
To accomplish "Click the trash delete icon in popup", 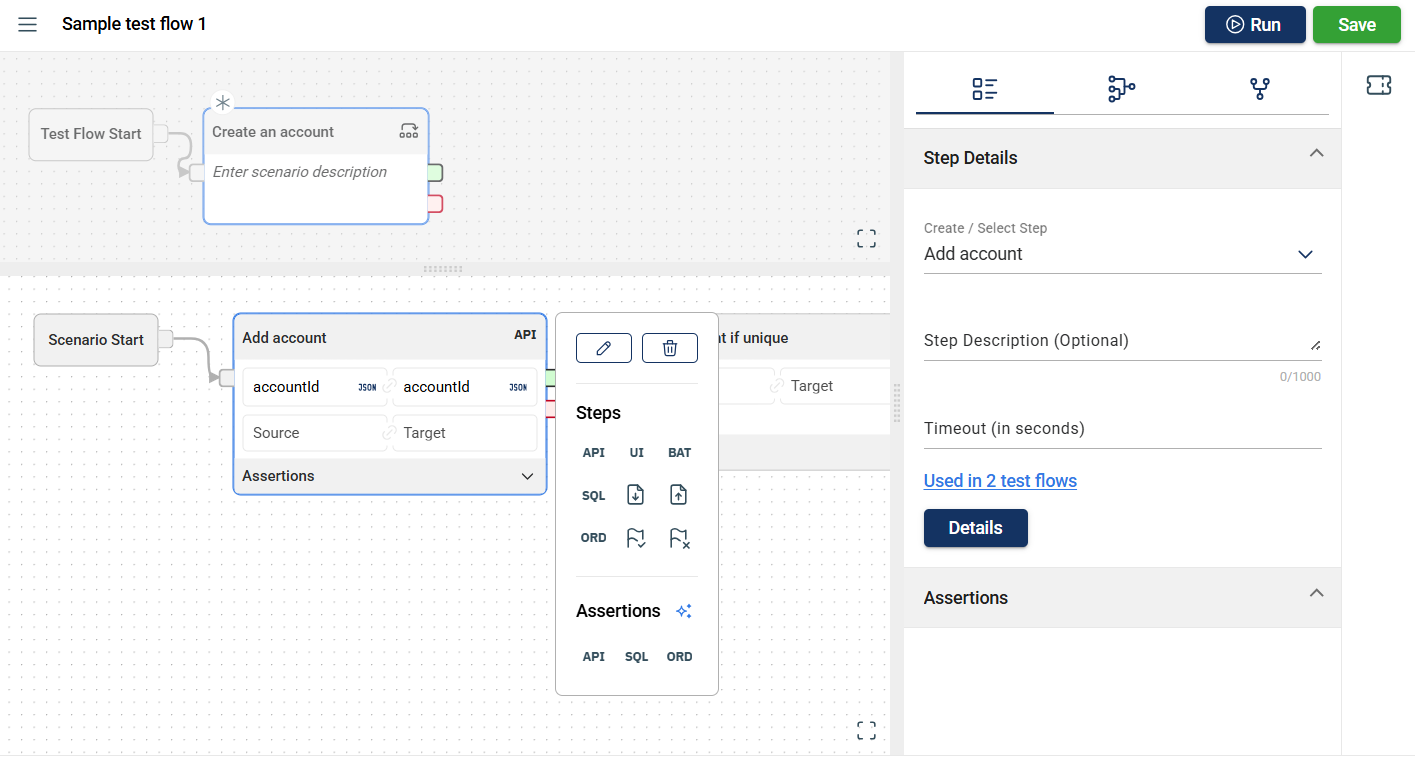I will coord(669,348).
